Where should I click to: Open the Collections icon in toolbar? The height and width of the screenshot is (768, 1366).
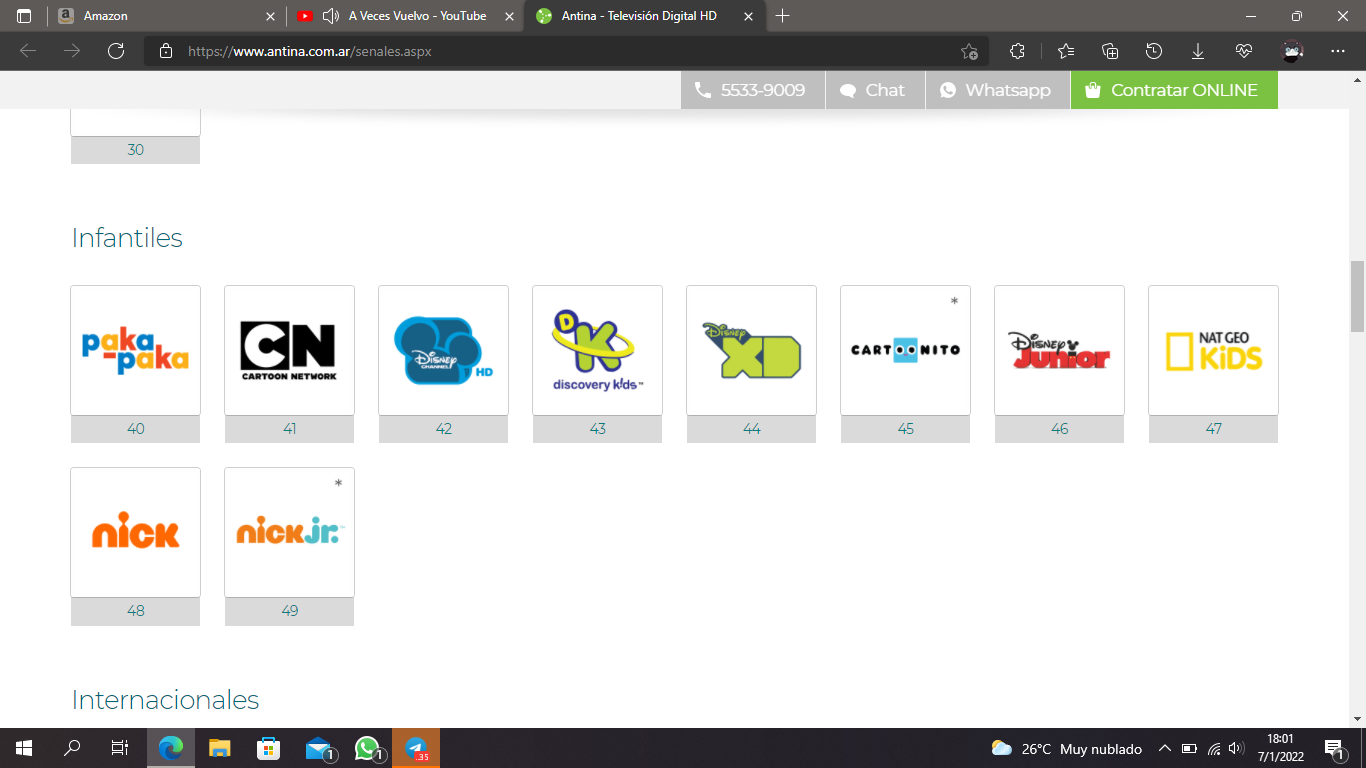coord(1110,51)
